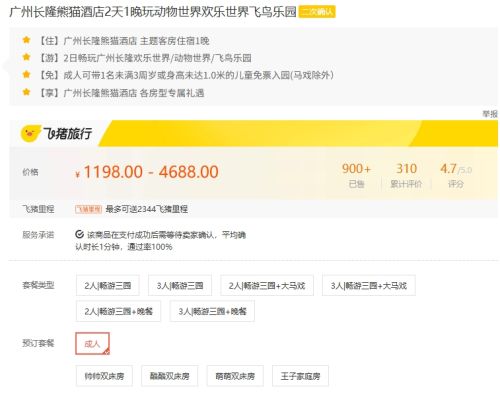The width and height of the screenshot is (500, 393).
Task: Select the 萌萌双床房 room type
Action: [x=235, y=376]
